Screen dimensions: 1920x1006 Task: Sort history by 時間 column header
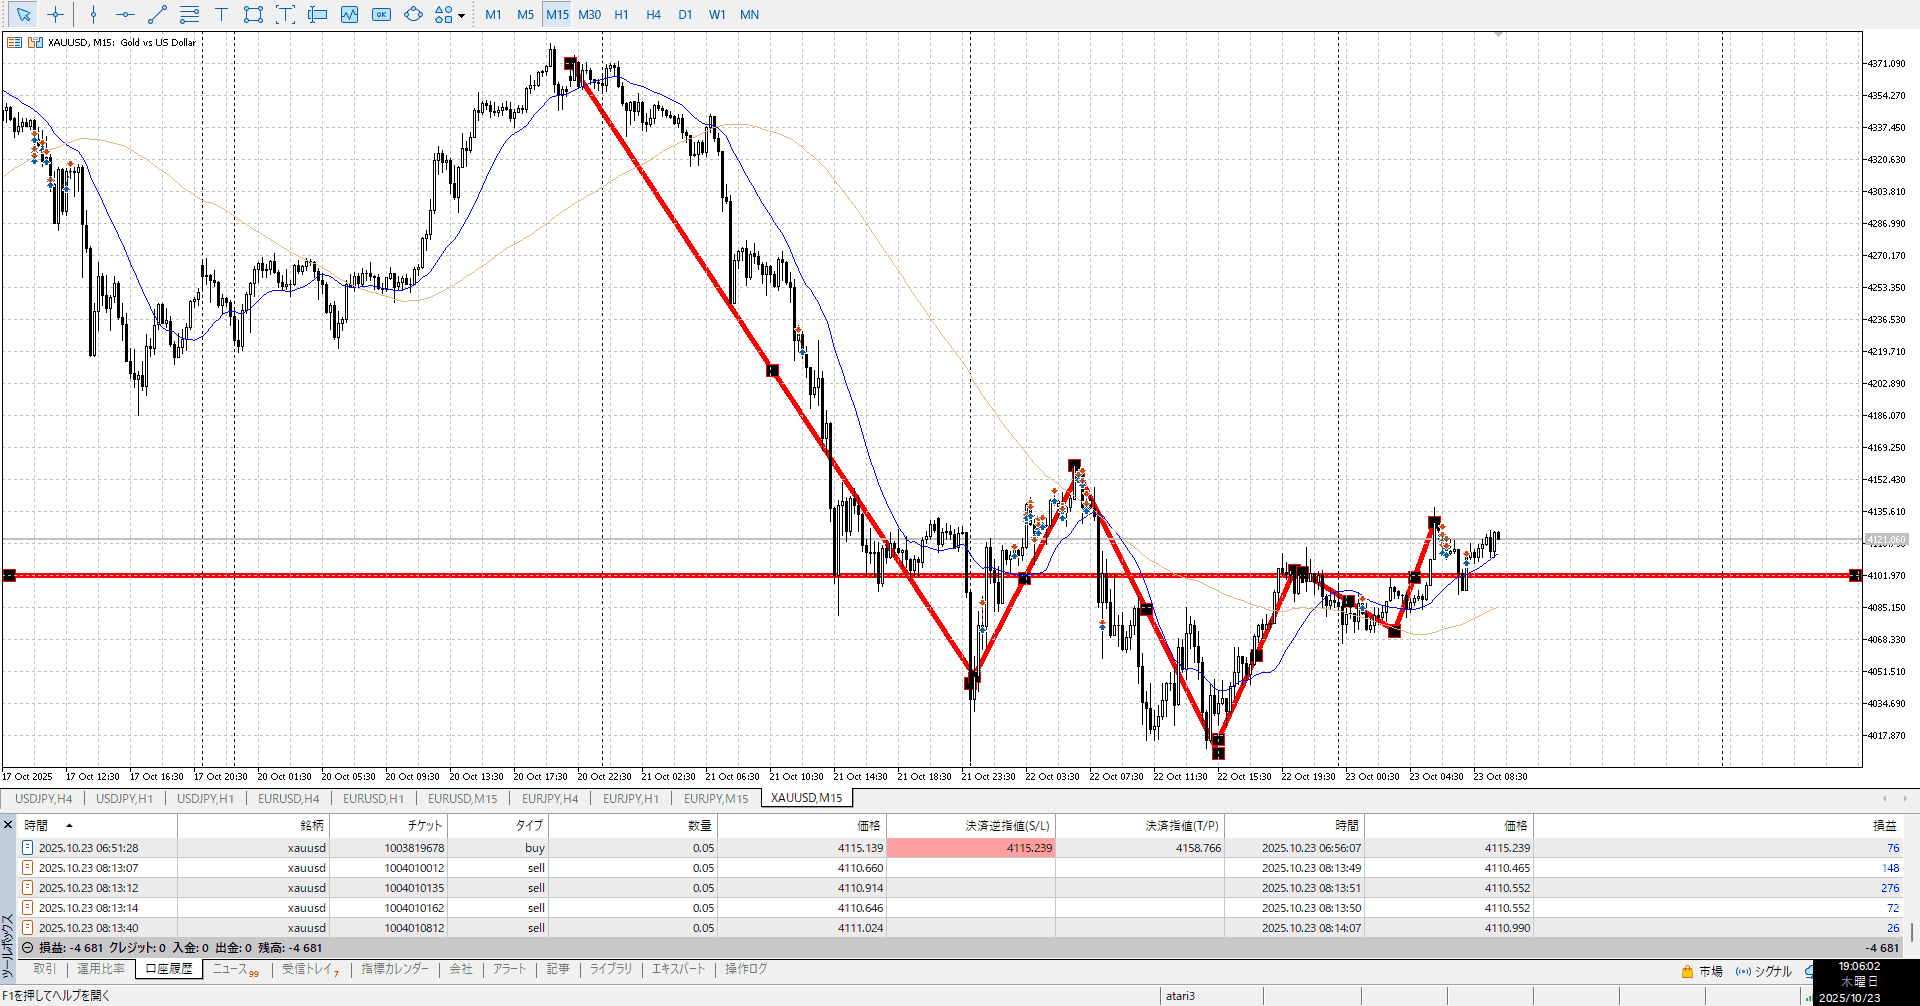(x=37, y=826)
